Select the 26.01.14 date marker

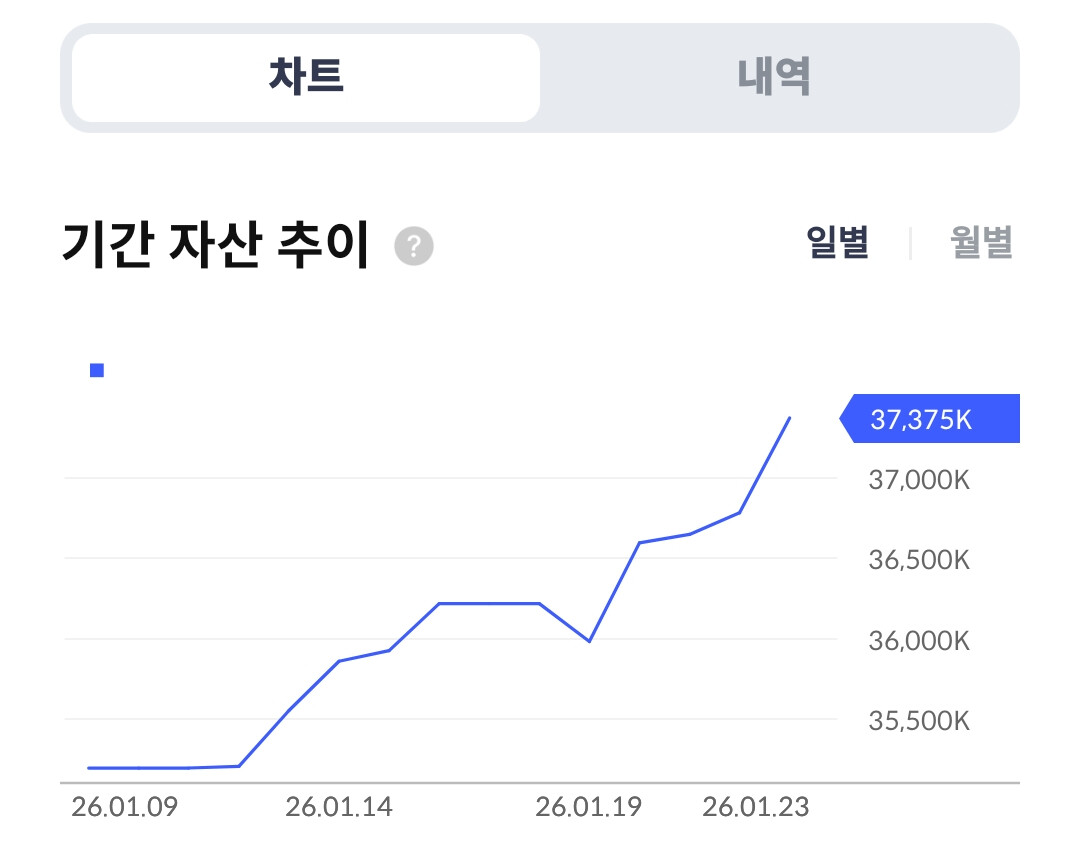(x=339, y=807)
